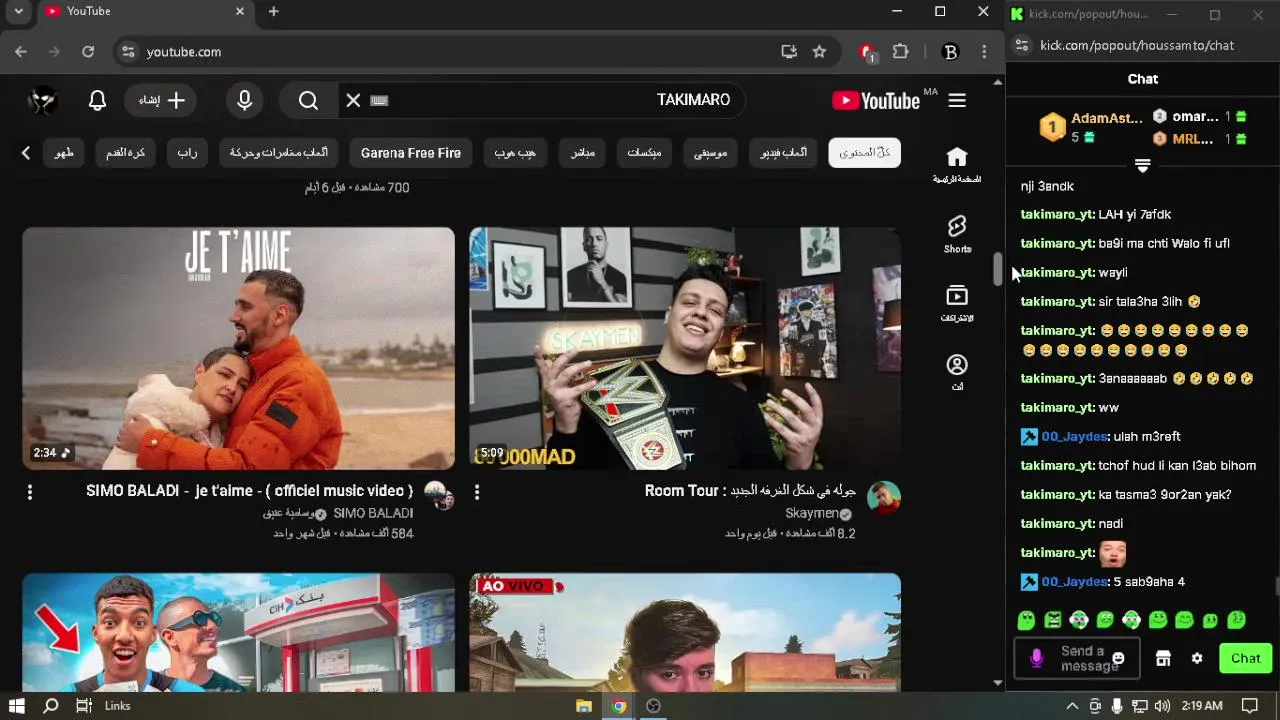Select the ميكسات category chip

point(644,153)
